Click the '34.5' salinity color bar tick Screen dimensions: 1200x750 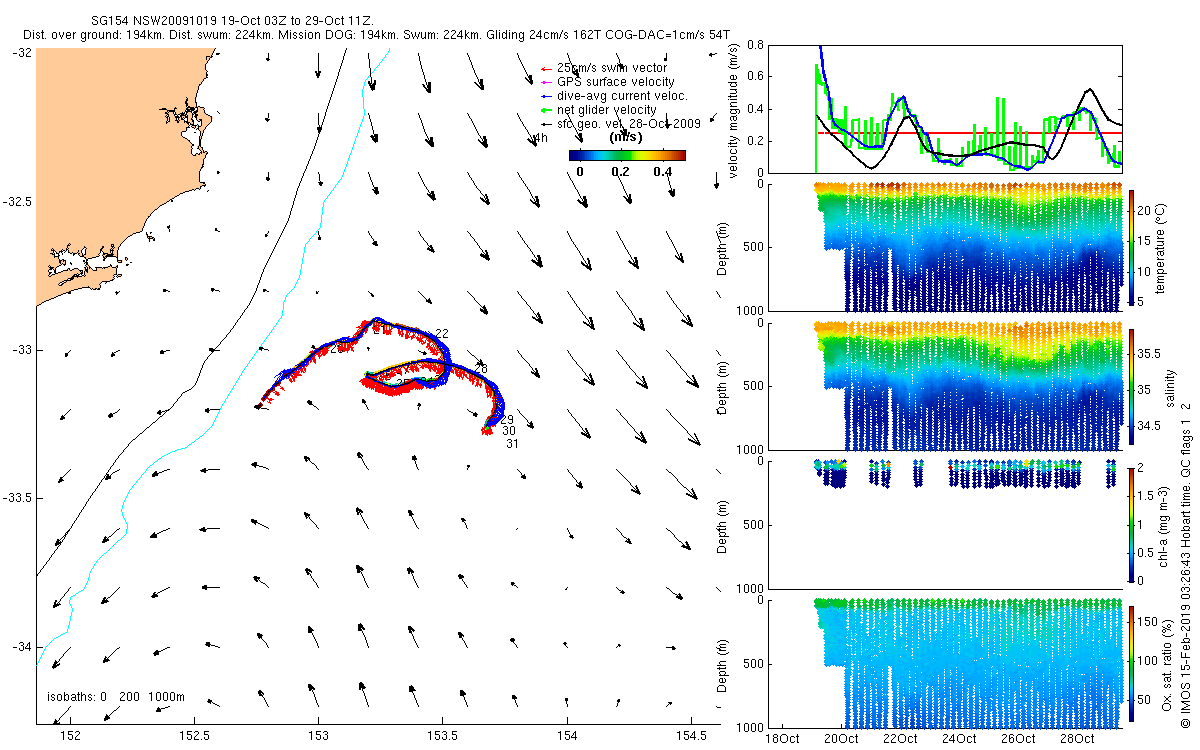[1150, 426]
